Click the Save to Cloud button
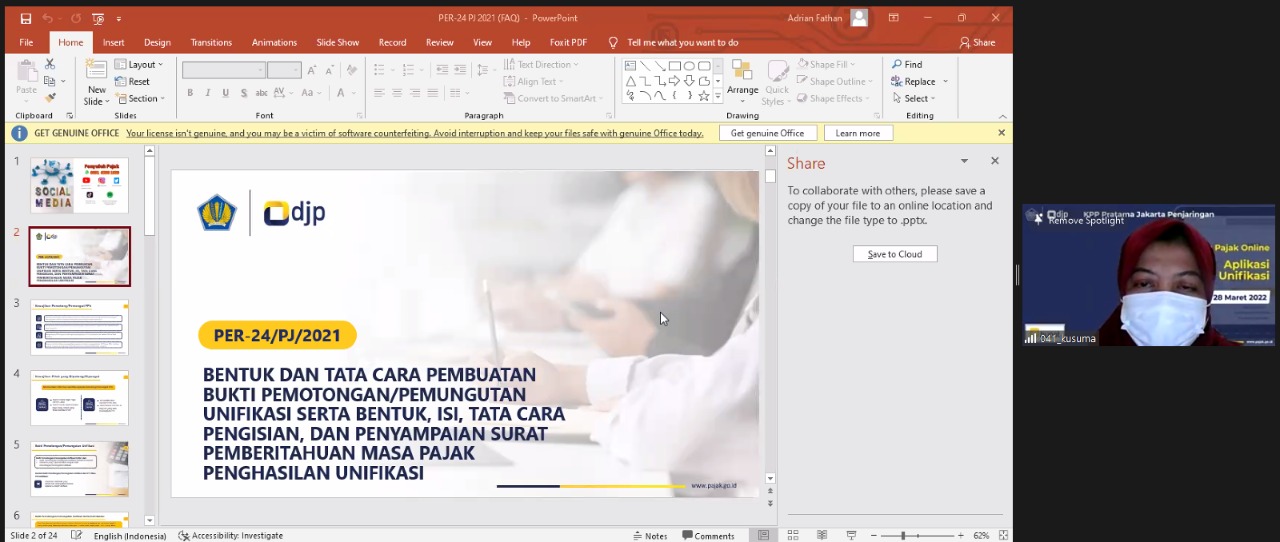The width and height of the screenshot is (1280, 542). 894,254
